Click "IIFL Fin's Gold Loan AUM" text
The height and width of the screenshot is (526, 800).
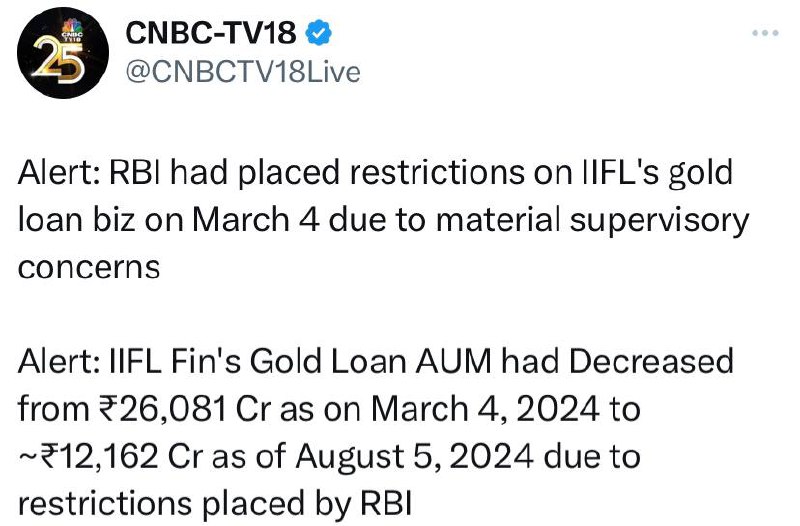(301, 361)
